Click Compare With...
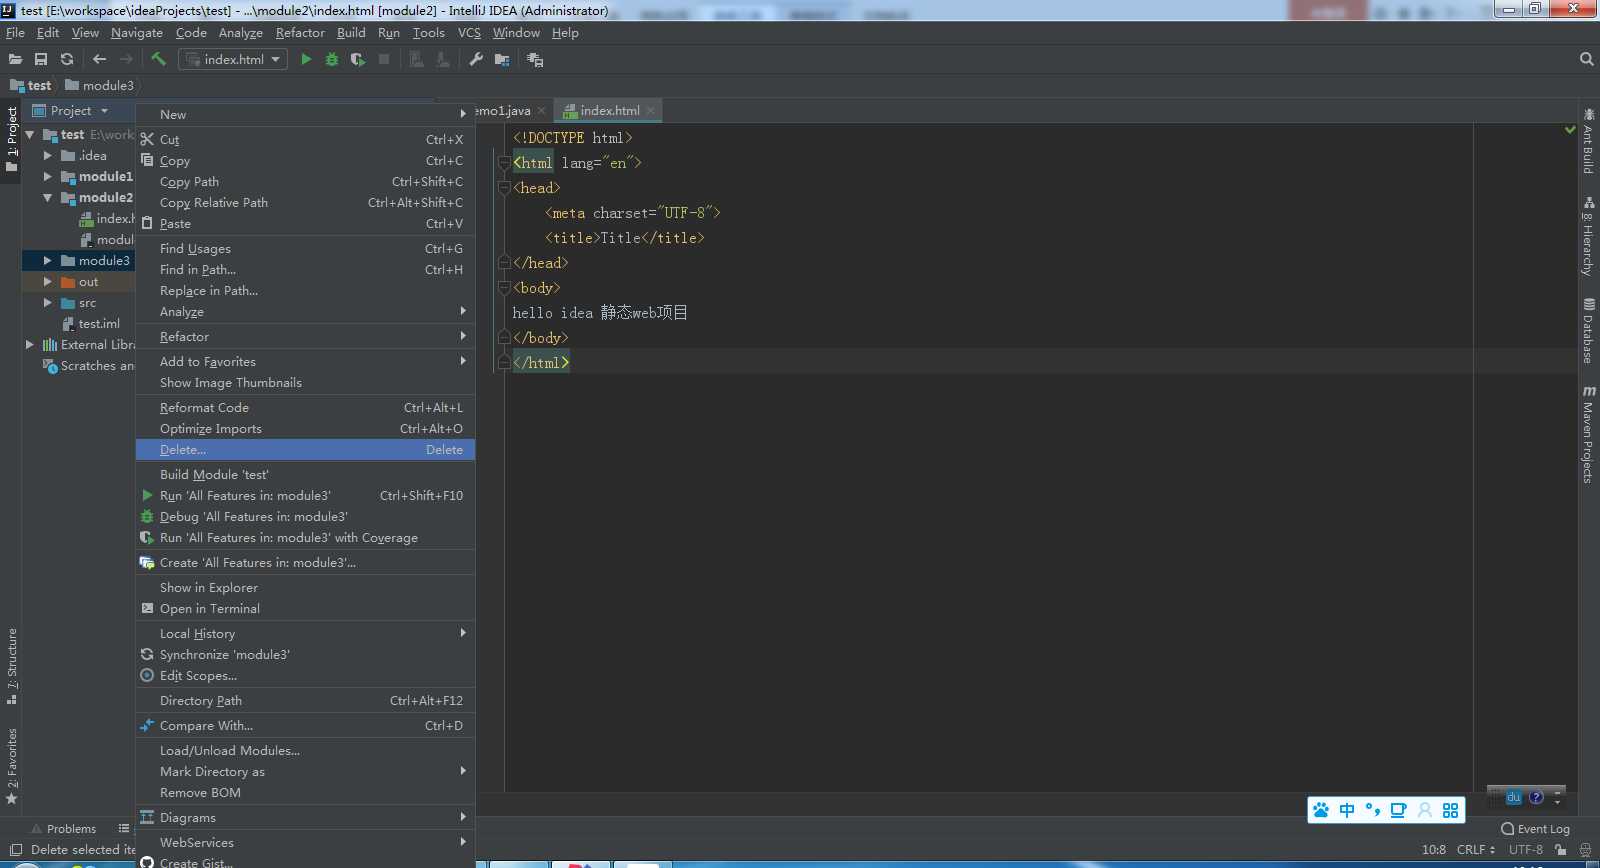Viewport: 1600px width, 868px height. [x=305, y=726]
